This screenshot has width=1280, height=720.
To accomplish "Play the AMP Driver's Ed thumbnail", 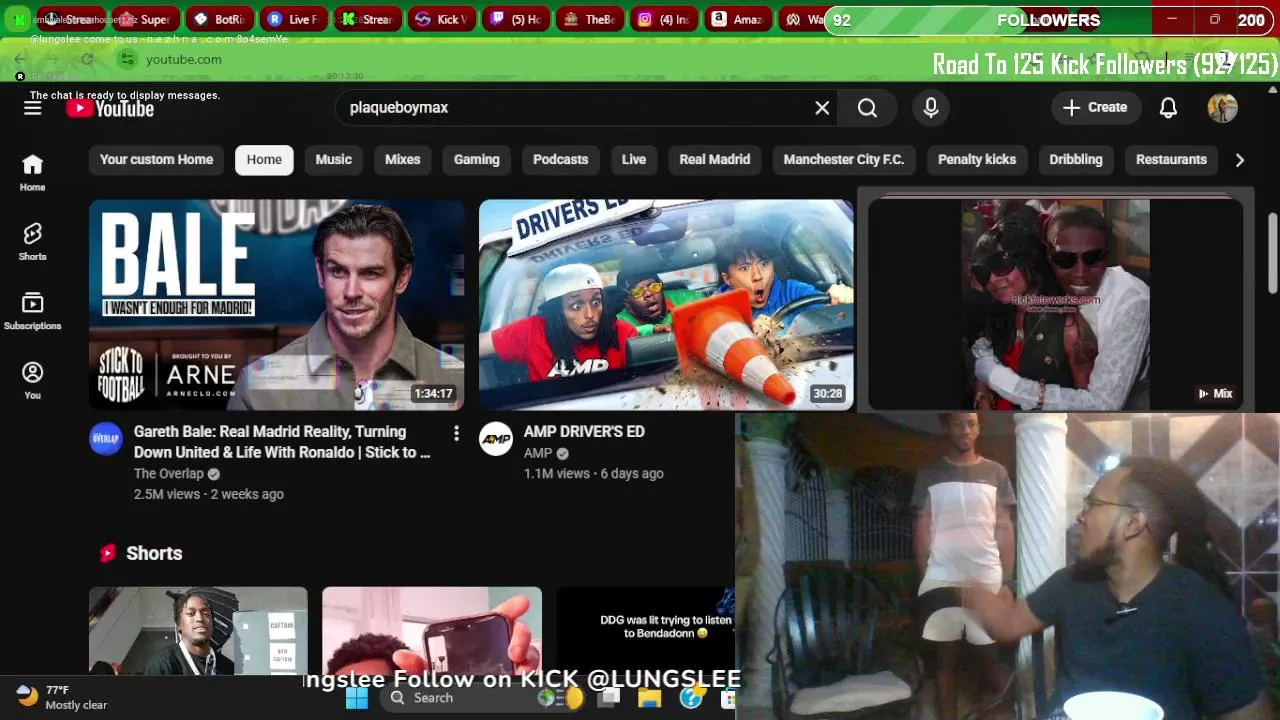I will pyautogui.click(x=667, y=305).
